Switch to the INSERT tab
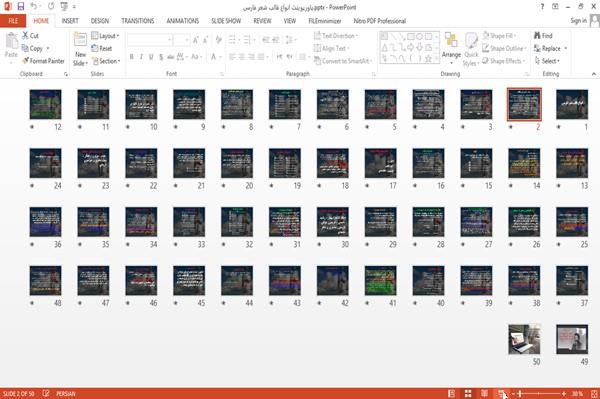The width and height of the screenshot is (600, 399). point(70,21)
